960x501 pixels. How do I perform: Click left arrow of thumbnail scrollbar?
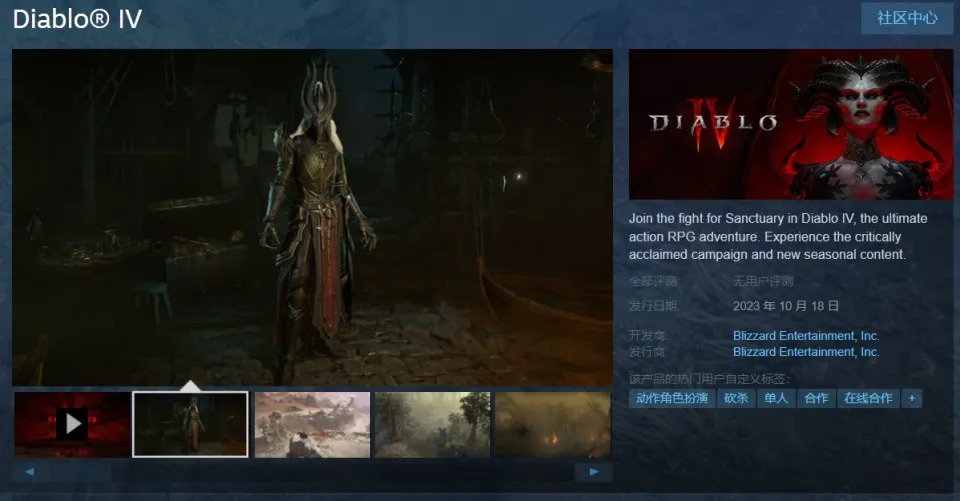(x=29, y=472)
